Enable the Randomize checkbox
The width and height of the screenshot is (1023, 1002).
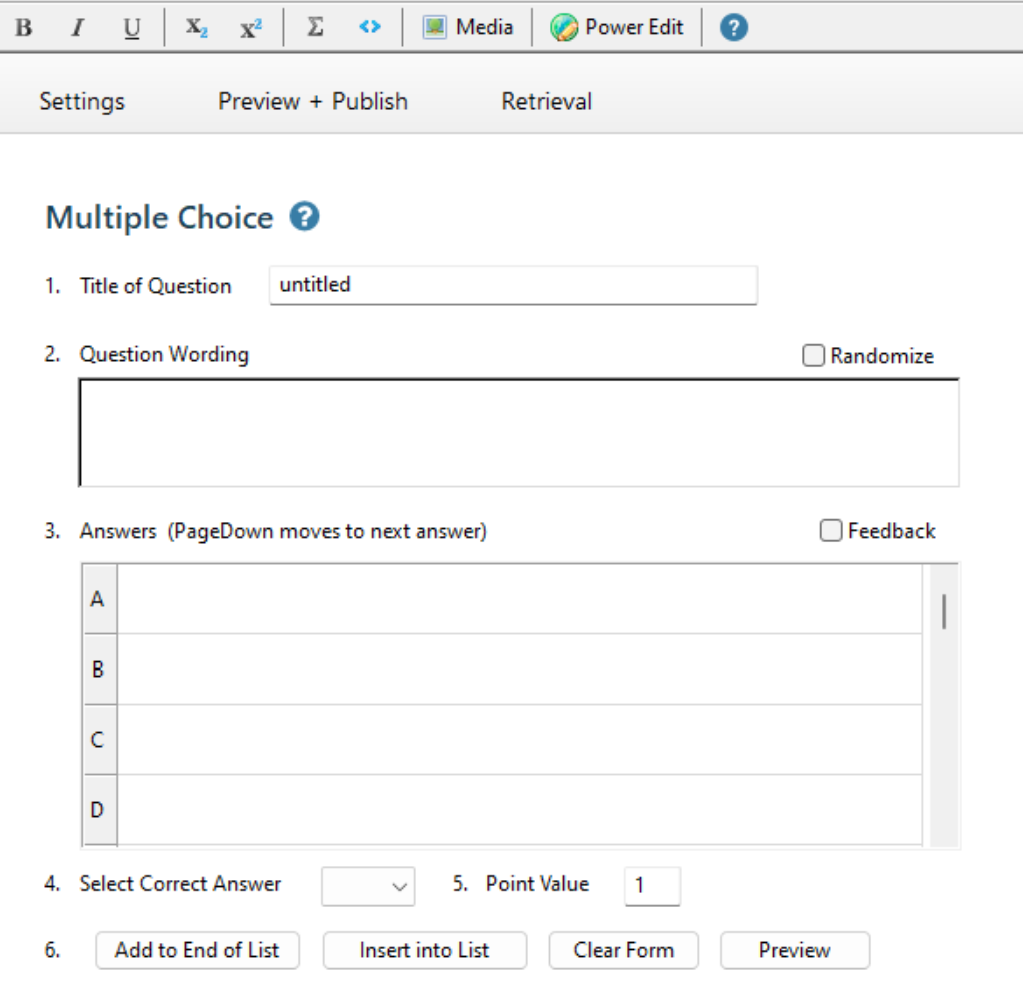coord(814,356)
